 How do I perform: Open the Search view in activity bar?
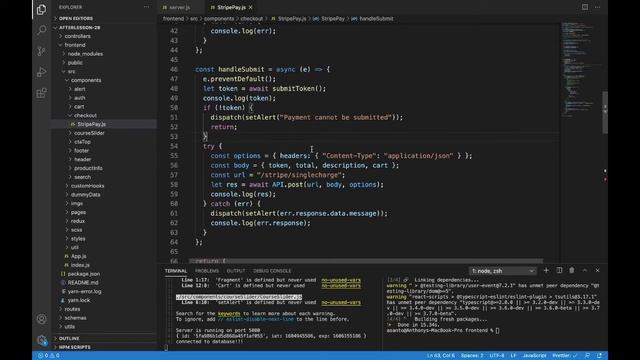41,30
